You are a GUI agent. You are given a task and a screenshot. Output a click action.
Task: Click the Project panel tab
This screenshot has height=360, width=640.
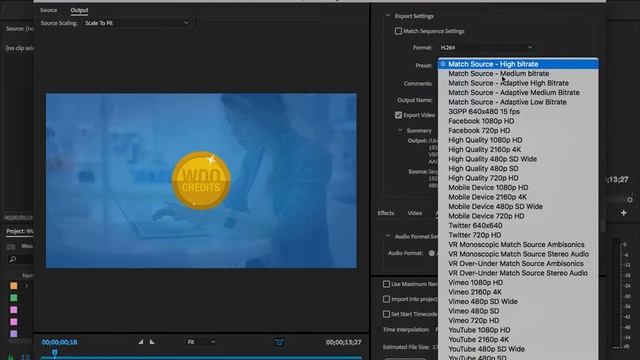(x=20, y=231)
